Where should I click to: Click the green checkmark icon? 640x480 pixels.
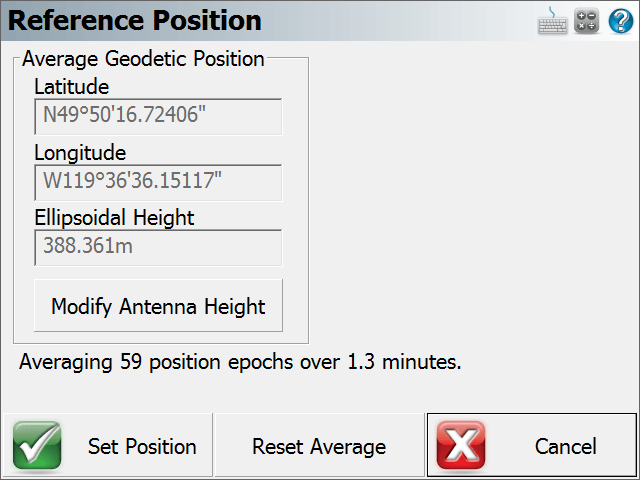tap(37, 445)
